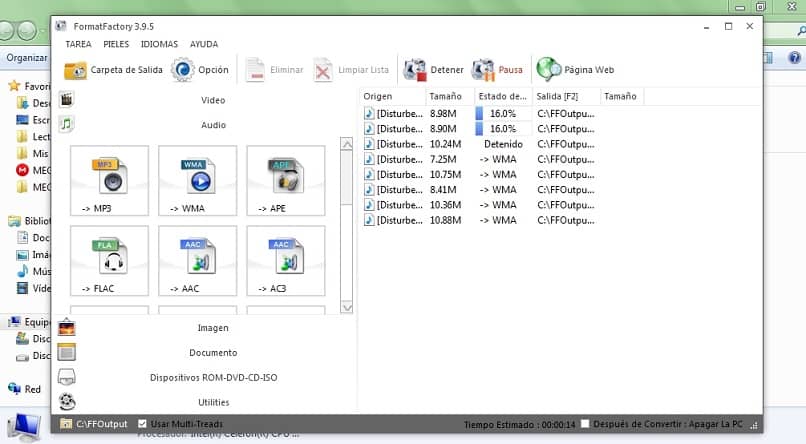Sort by the Salida [F2] column header
Image resolution: width=806 pixels, height=444 pixels.
pos(566,96)
